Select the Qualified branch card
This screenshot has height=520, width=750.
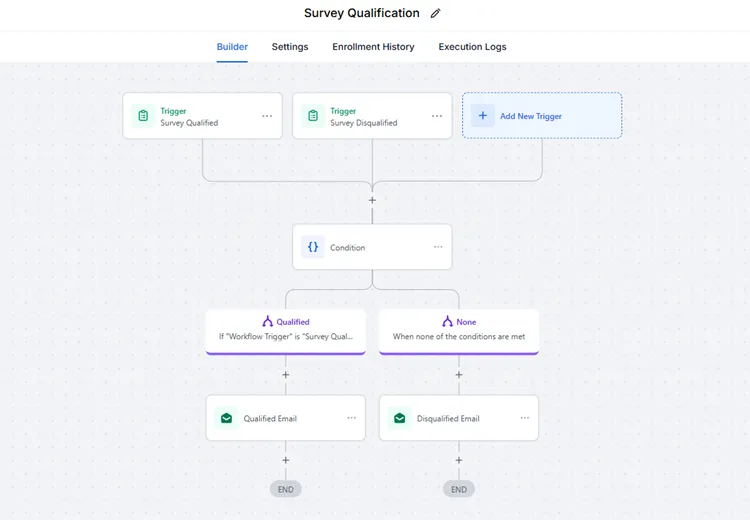tap(286, 329)
